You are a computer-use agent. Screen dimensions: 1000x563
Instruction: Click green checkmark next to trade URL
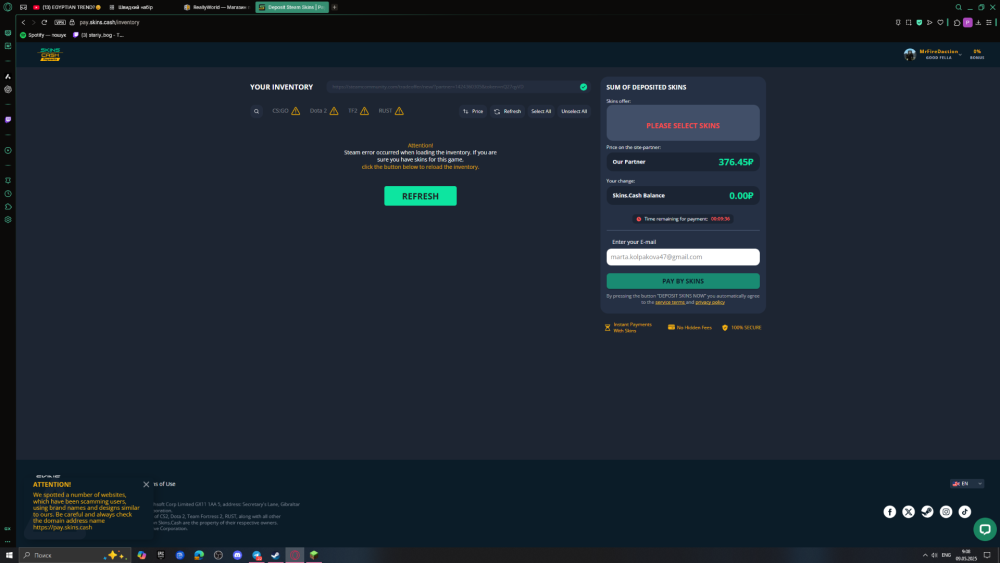coord(584,87)
